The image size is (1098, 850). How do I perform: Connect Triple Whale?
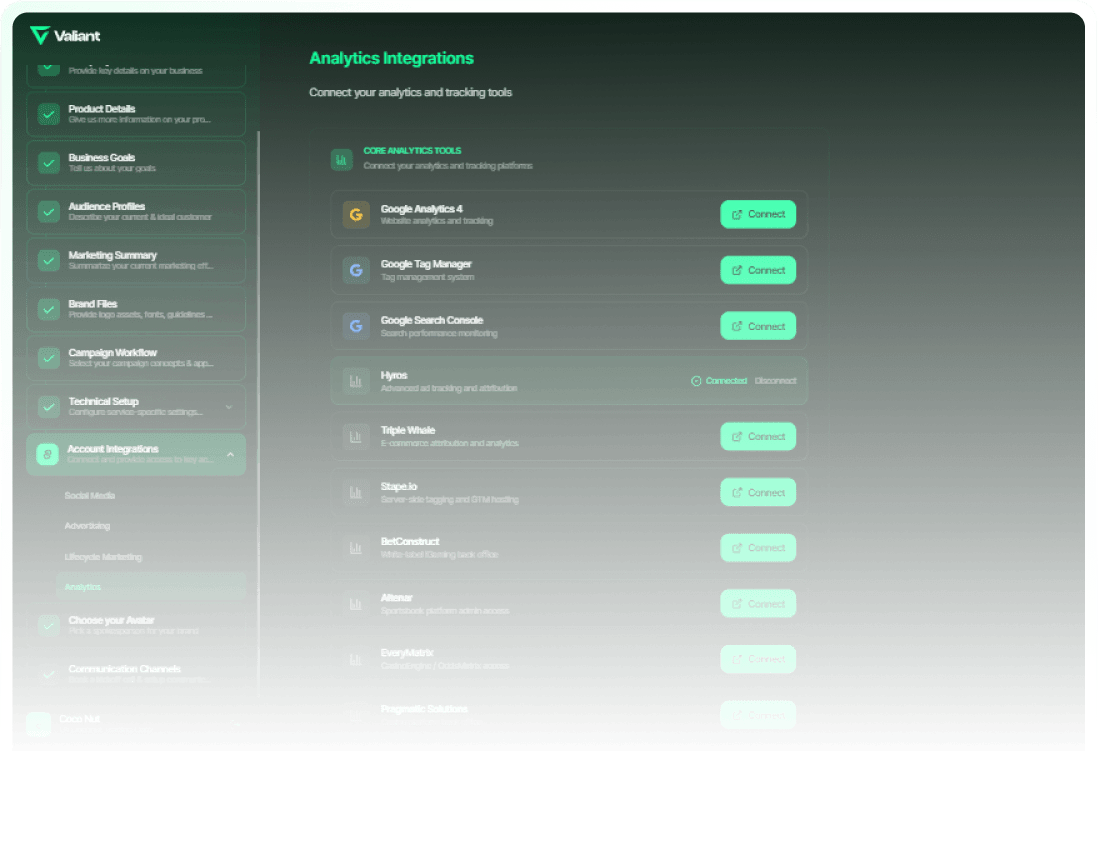coord(758,436)
